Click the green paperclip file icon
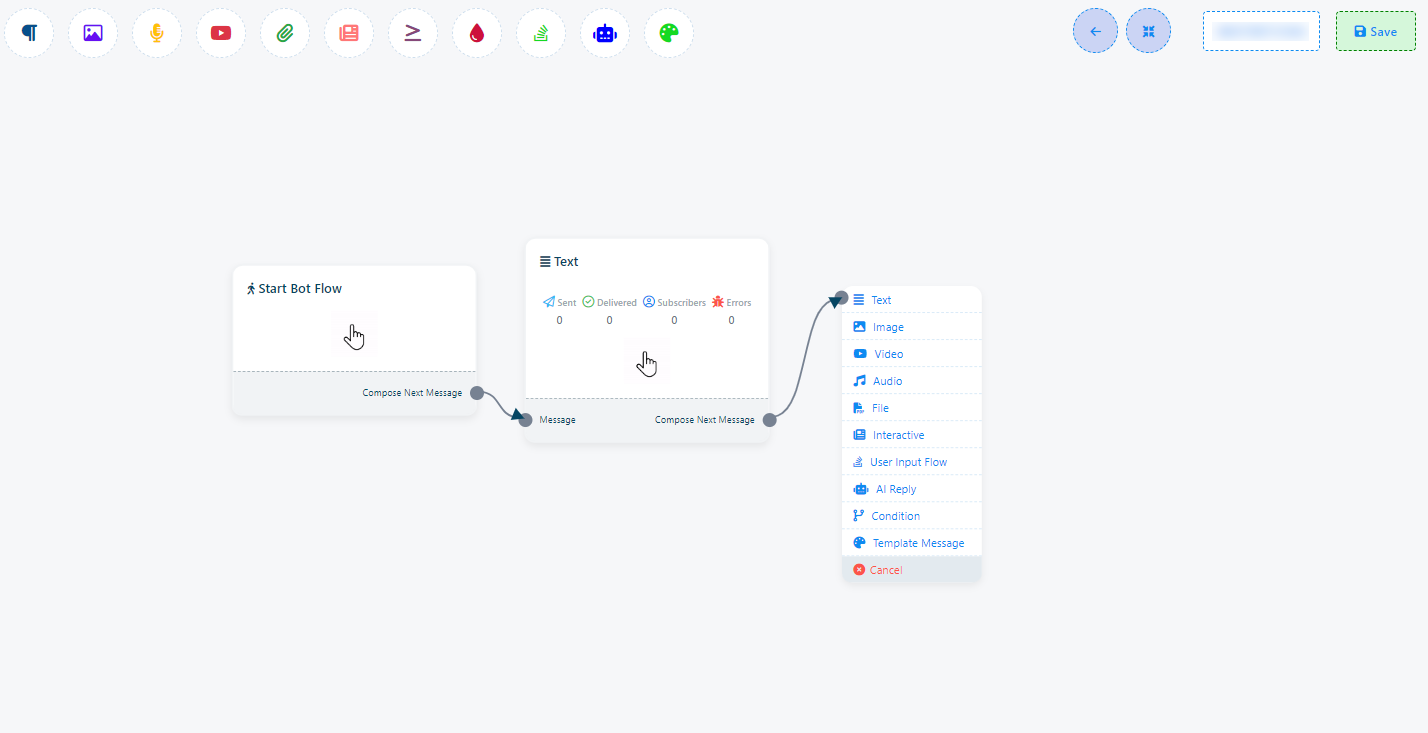The height and width of the screenshot is (733, 1428). [x=285, y=33]
